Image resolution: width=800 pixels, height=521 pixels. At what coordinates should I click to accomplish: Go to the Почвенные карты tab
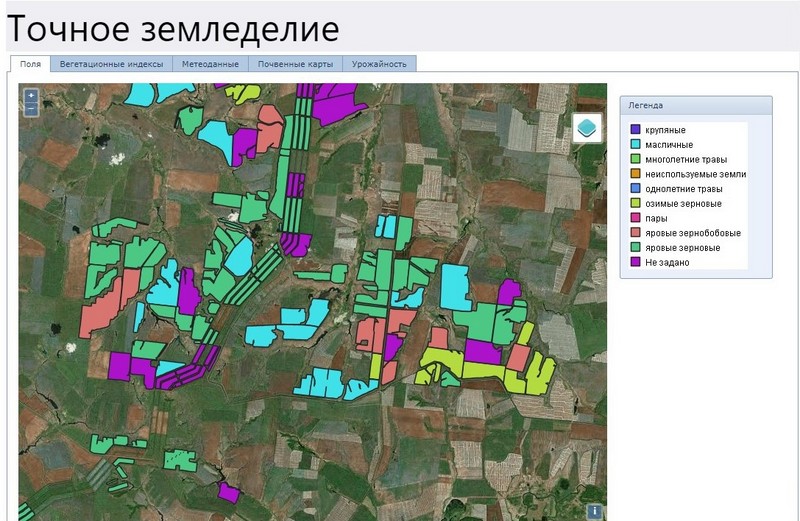294,64
